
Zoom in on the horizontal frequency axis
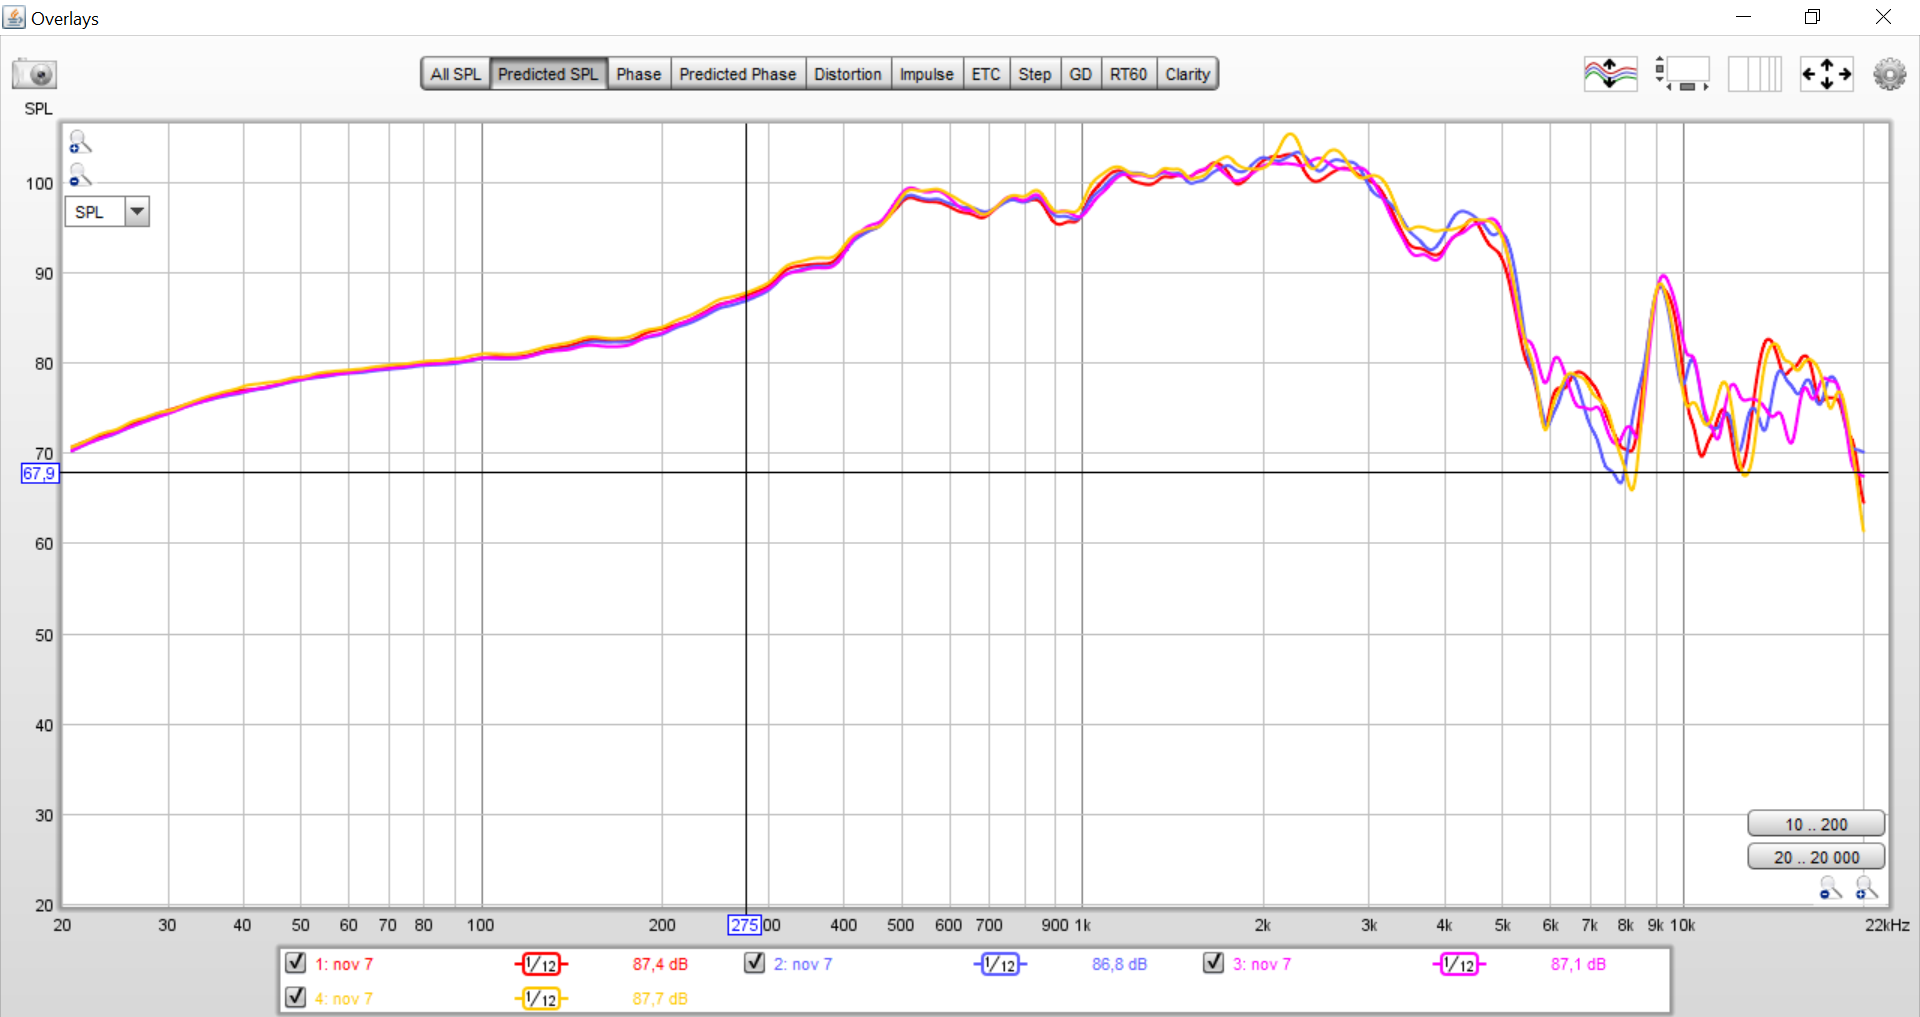click(x=1866, y=887)
